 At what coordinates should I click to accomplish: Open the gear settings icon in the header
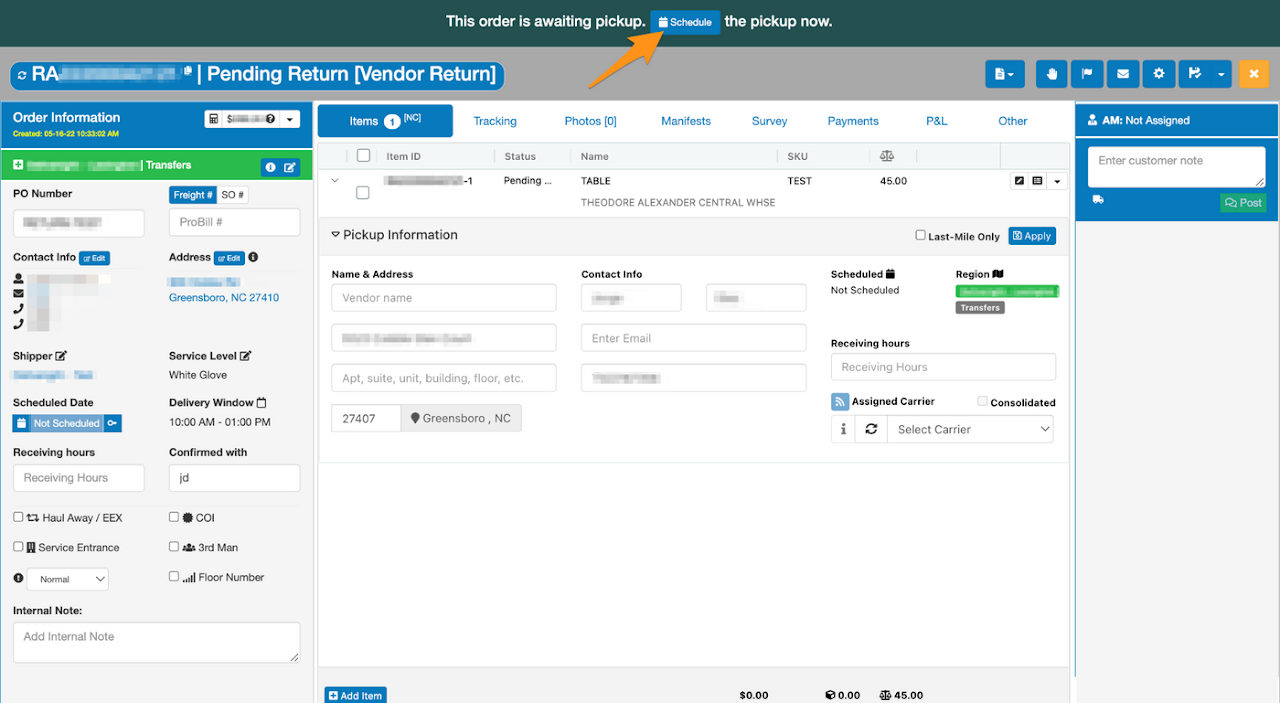pos(1159,74)
